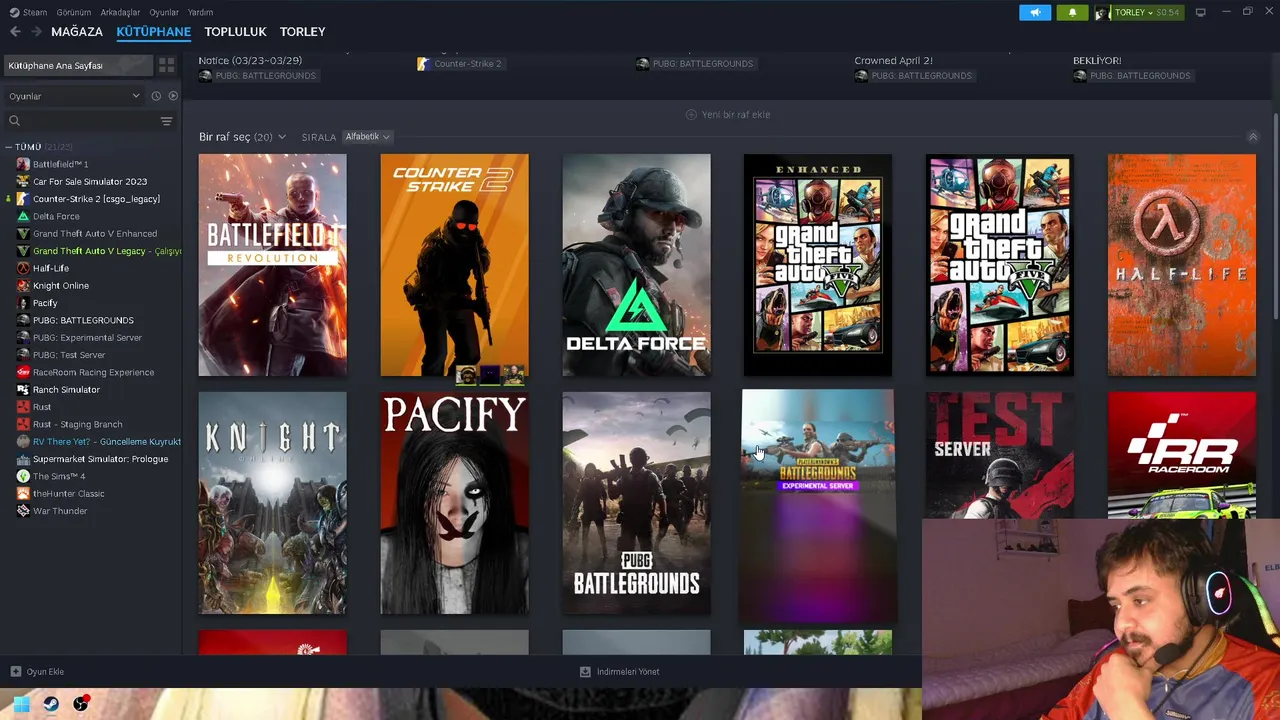Click the downloads icon next to İndirmeleri Yönet

coord(585,672)
